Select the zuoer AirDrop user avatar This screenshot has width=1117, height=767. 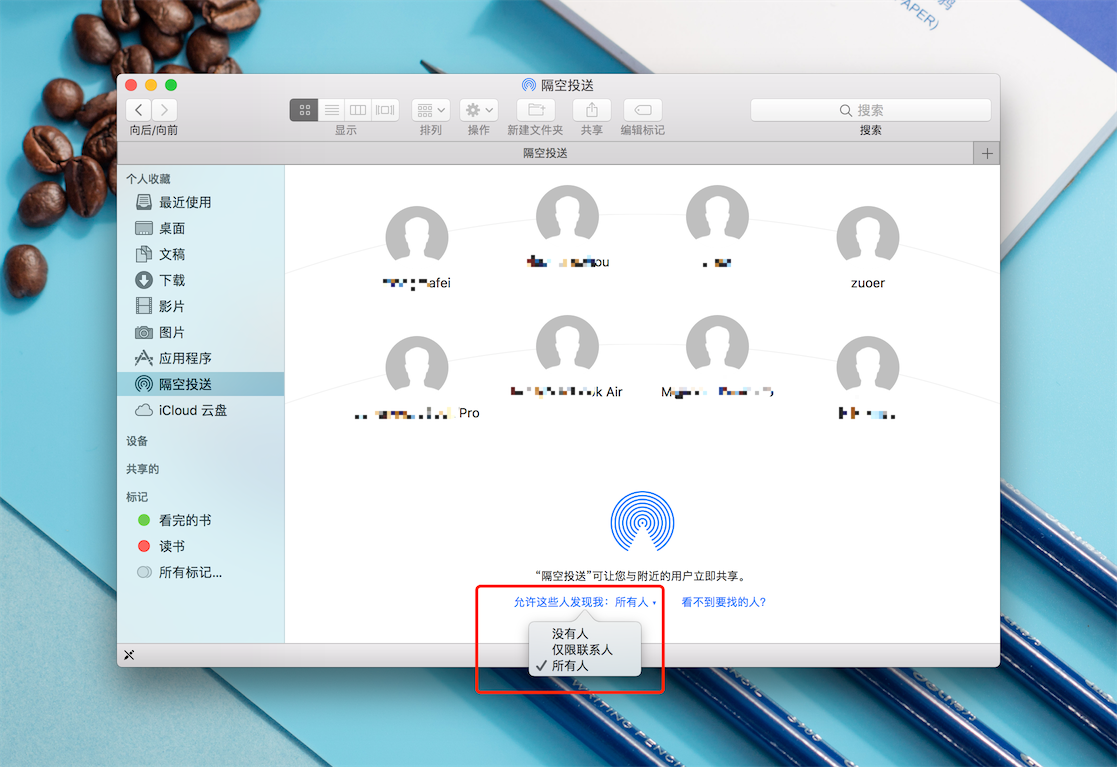(x=868, y=237)
